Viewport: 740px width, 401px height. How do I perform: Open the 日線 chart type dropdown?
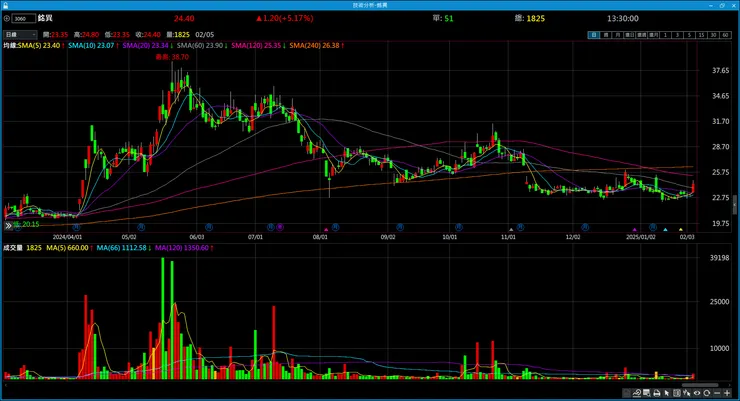point(20,34)
